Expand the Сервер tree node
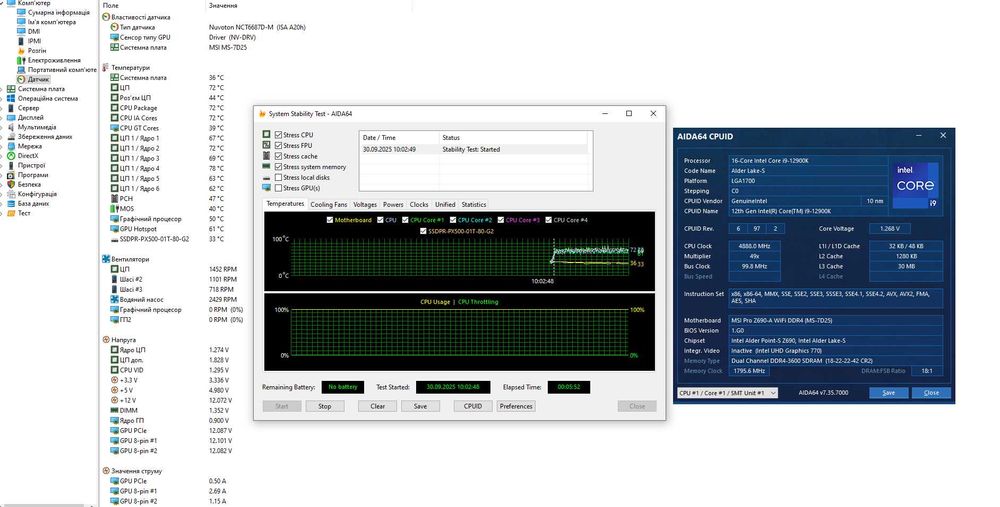The height and width of the screenshot is (507, 1000). tap(2, 108)
